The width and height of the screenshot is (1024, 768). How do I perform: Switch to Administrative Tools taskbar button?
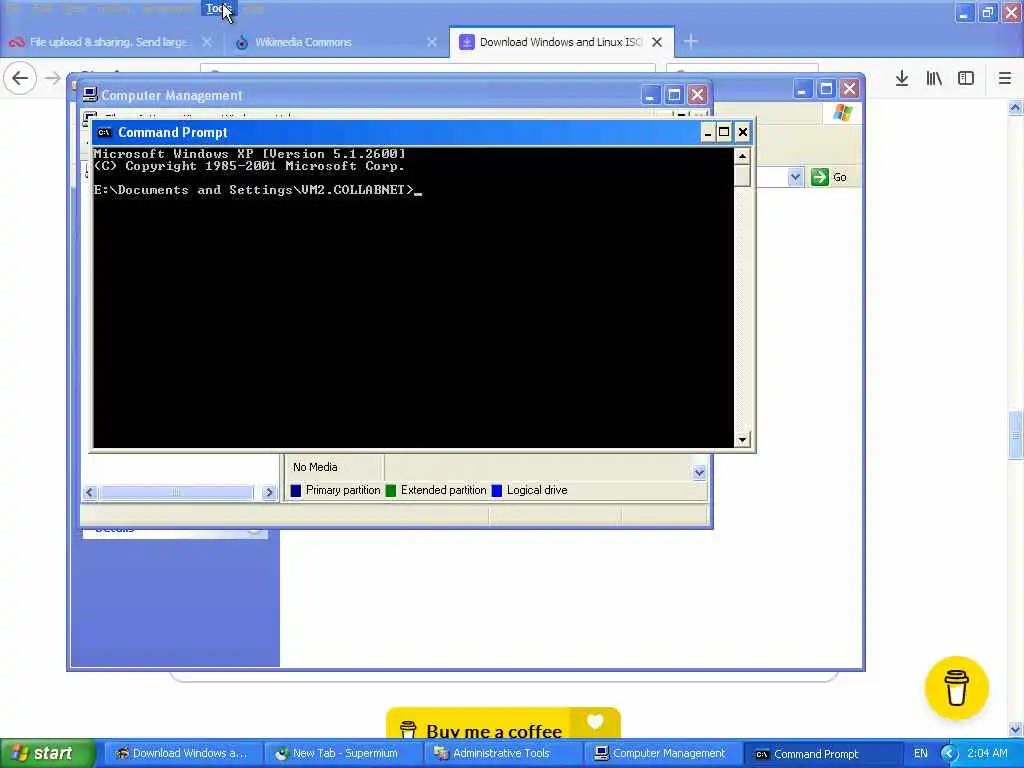(504, 754)
